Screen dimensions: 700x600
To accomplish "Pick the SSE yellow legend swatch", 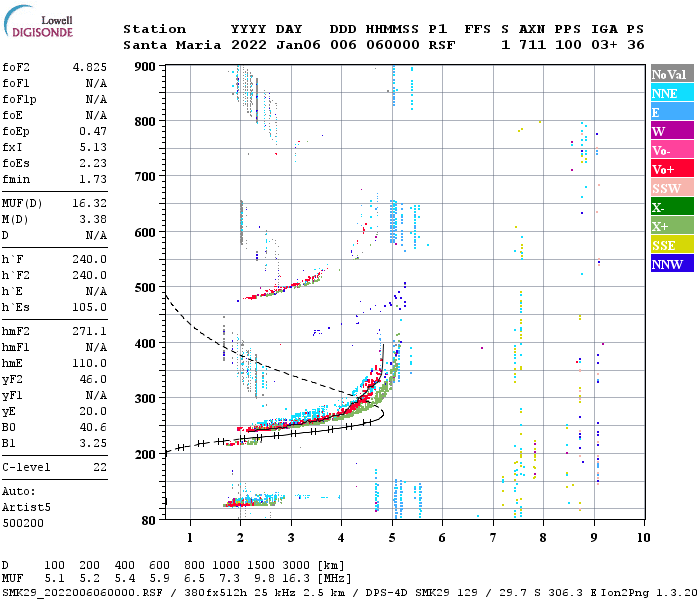I will pos(671,245).
